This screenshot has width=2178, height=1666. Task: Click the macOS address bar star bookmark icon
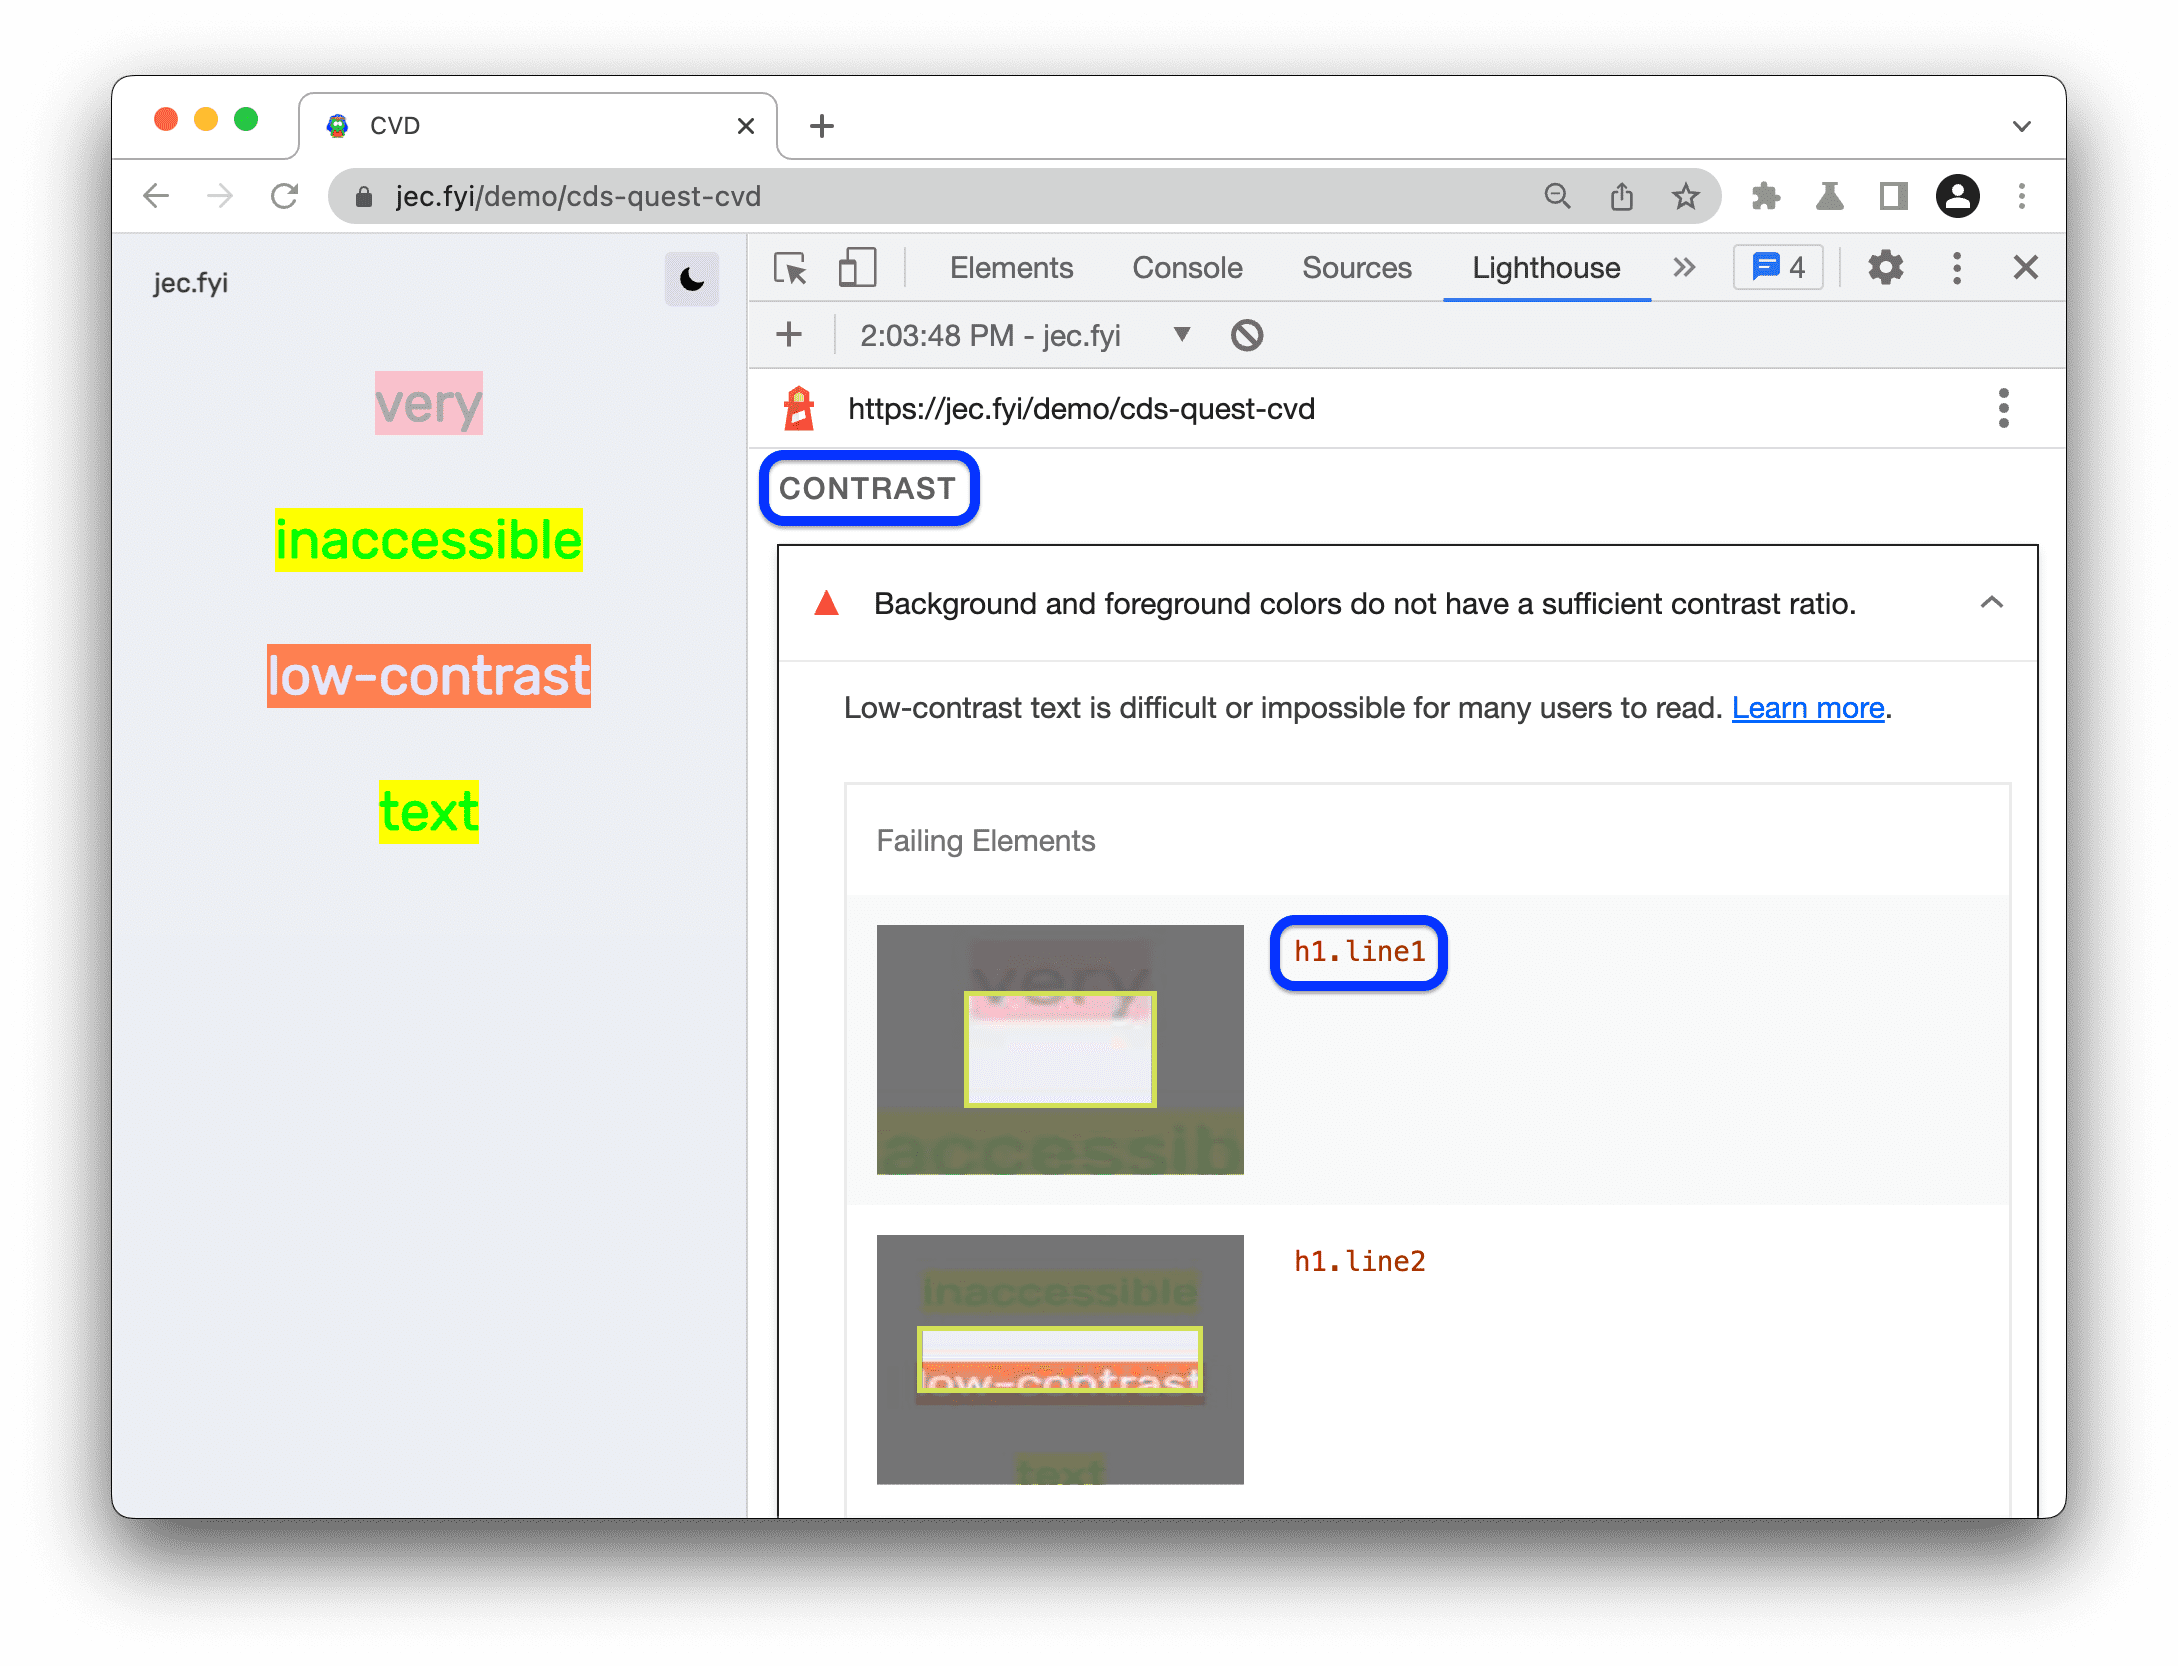point(1685,196)
